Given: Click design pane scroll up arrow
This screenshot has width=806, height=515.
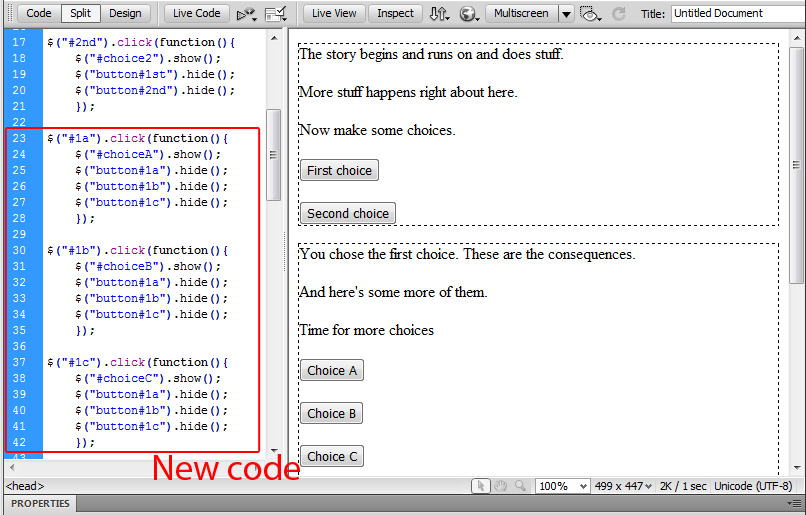Looking at the screenshot, I should tap(797, 39).
